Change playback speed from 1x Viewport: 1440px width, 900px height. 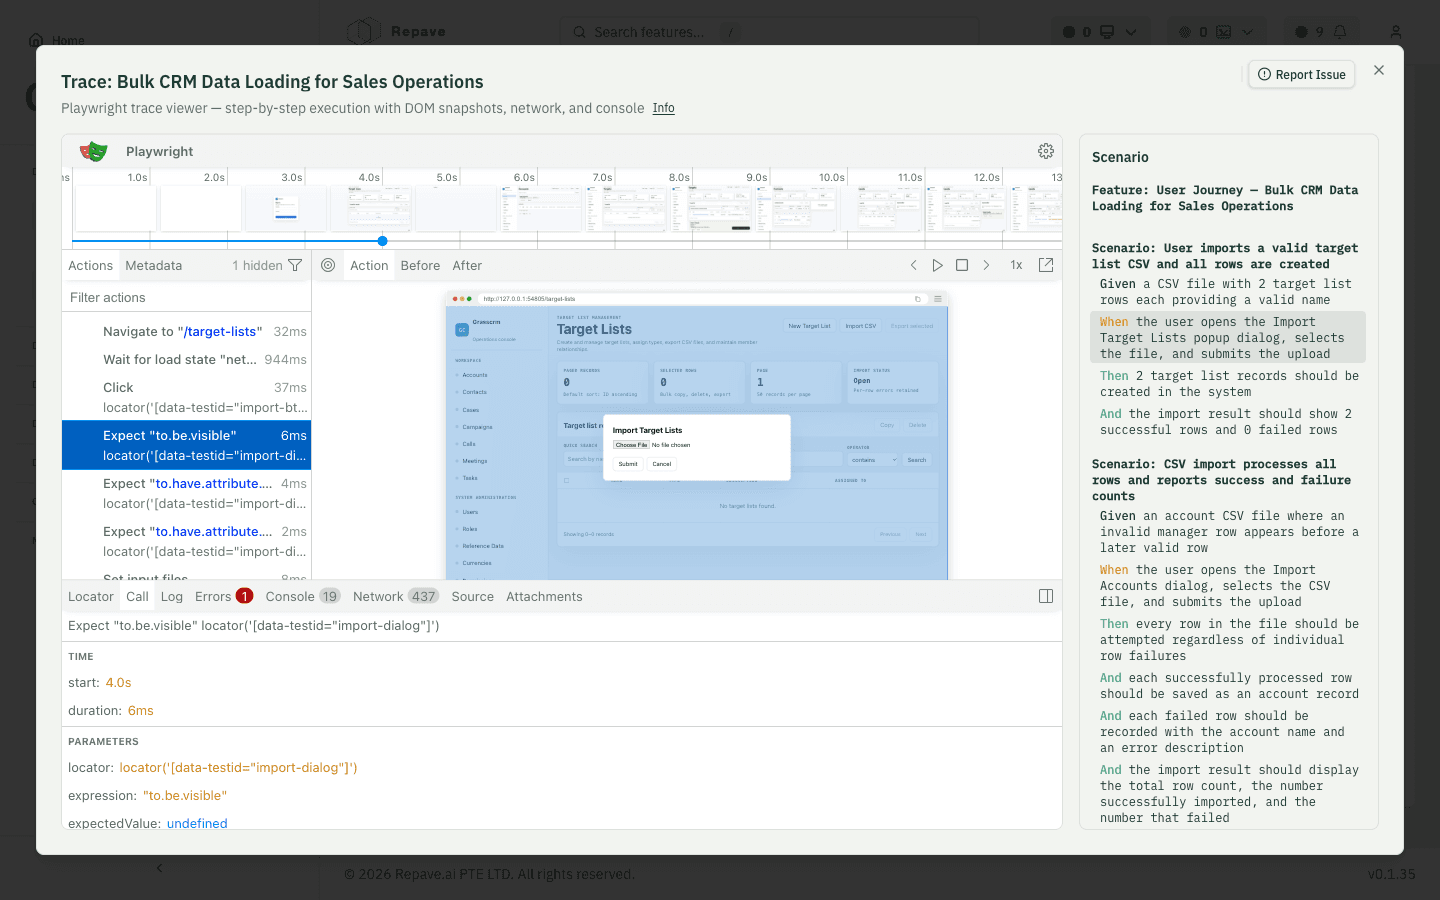coord(1016,266)
